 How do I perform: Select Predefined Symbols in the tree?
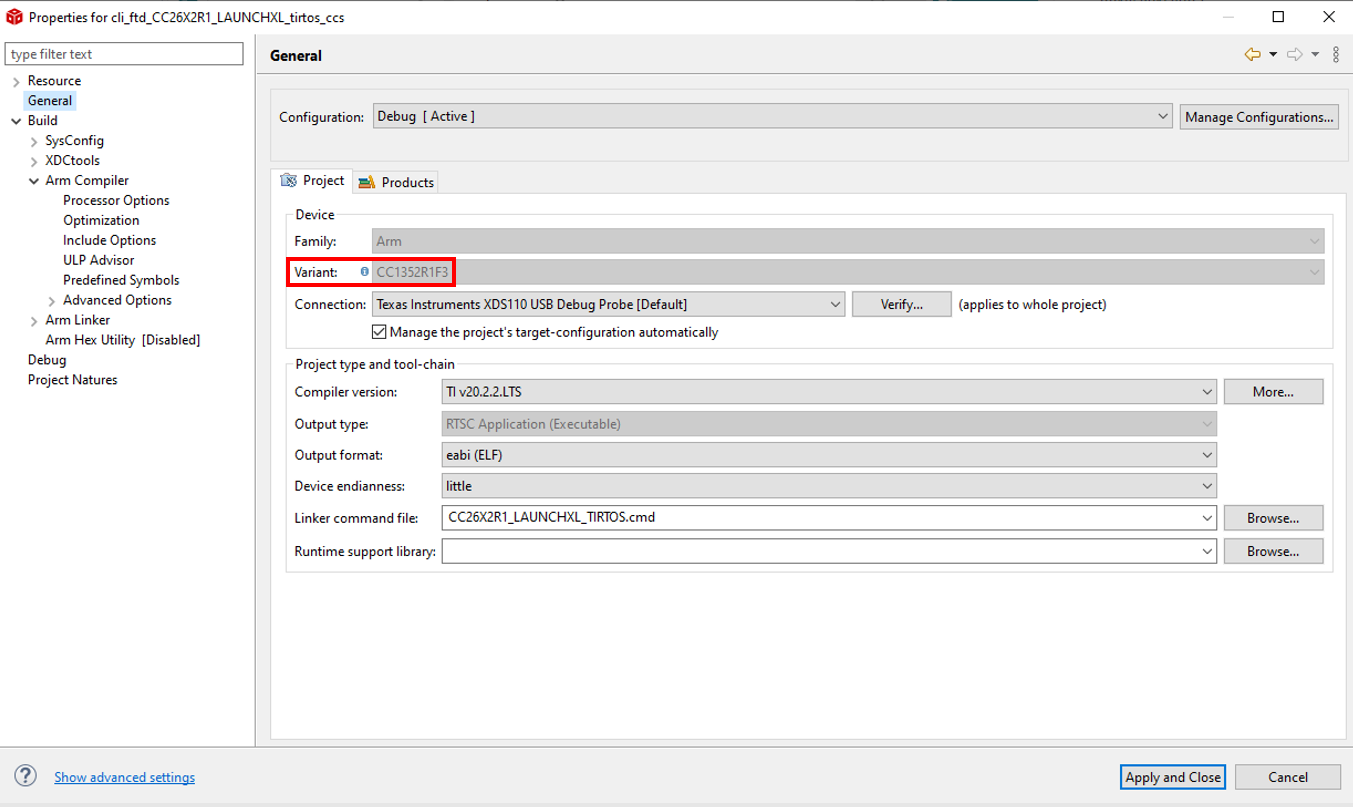[x=121, y=280]
